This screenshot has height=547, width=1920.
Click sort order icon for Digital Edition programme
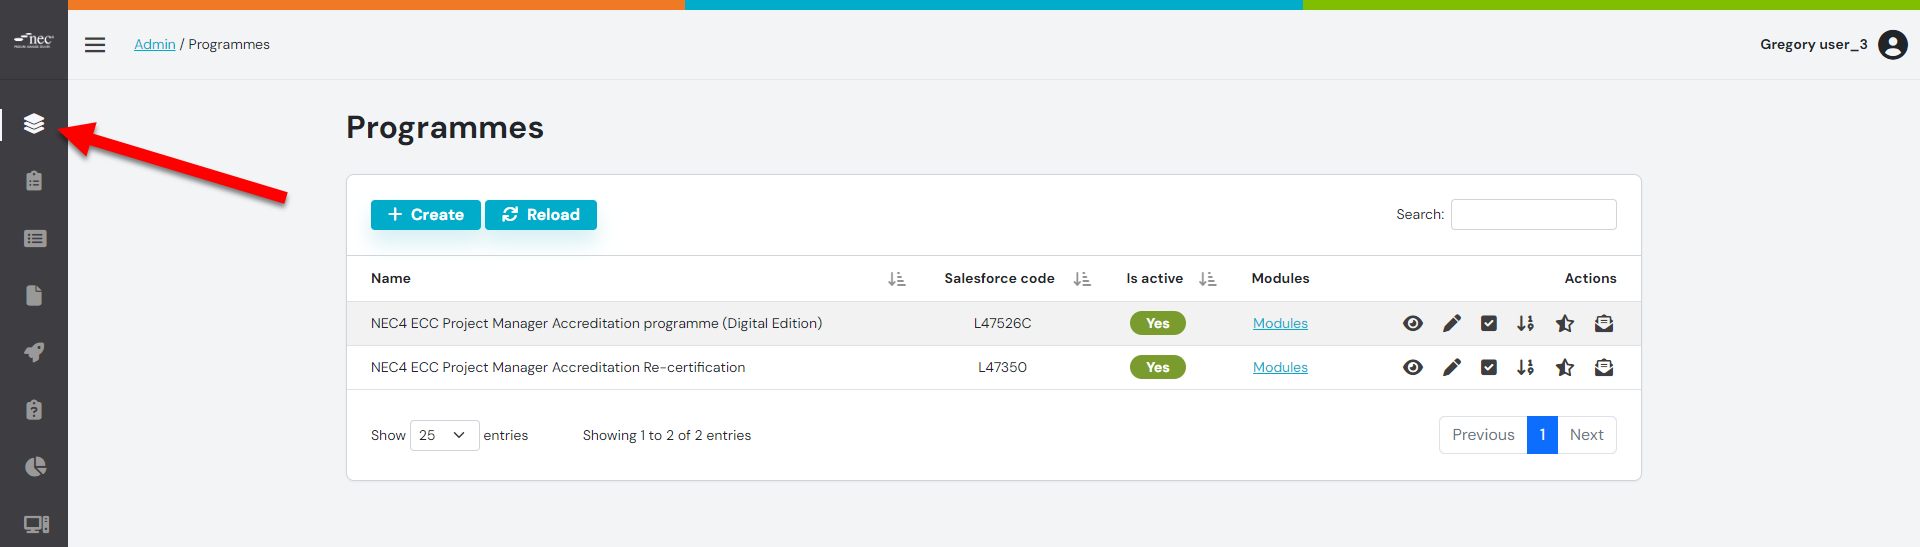1525,323
